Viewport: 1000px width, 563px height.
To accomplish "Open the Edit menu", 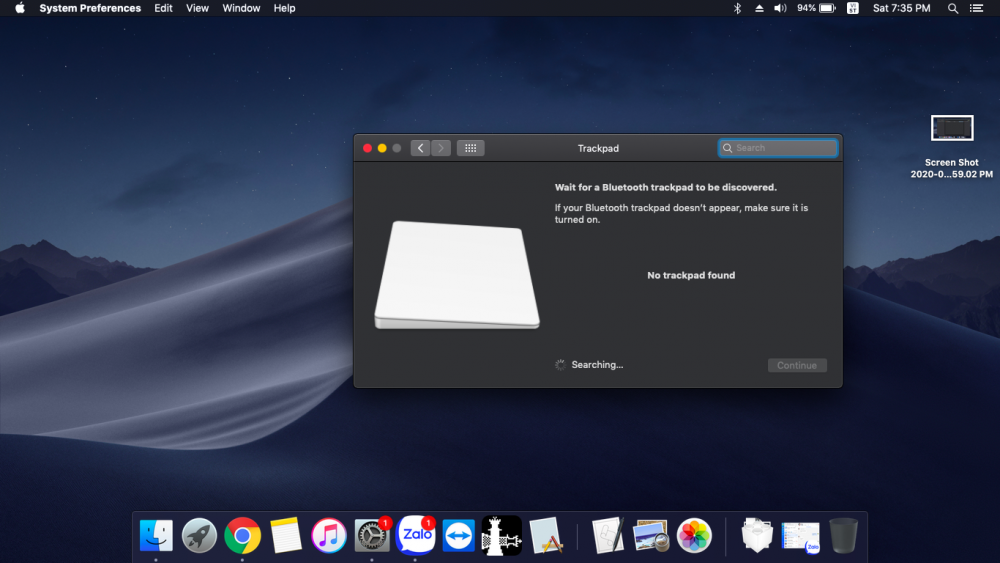I will click(x=163, y=8).
